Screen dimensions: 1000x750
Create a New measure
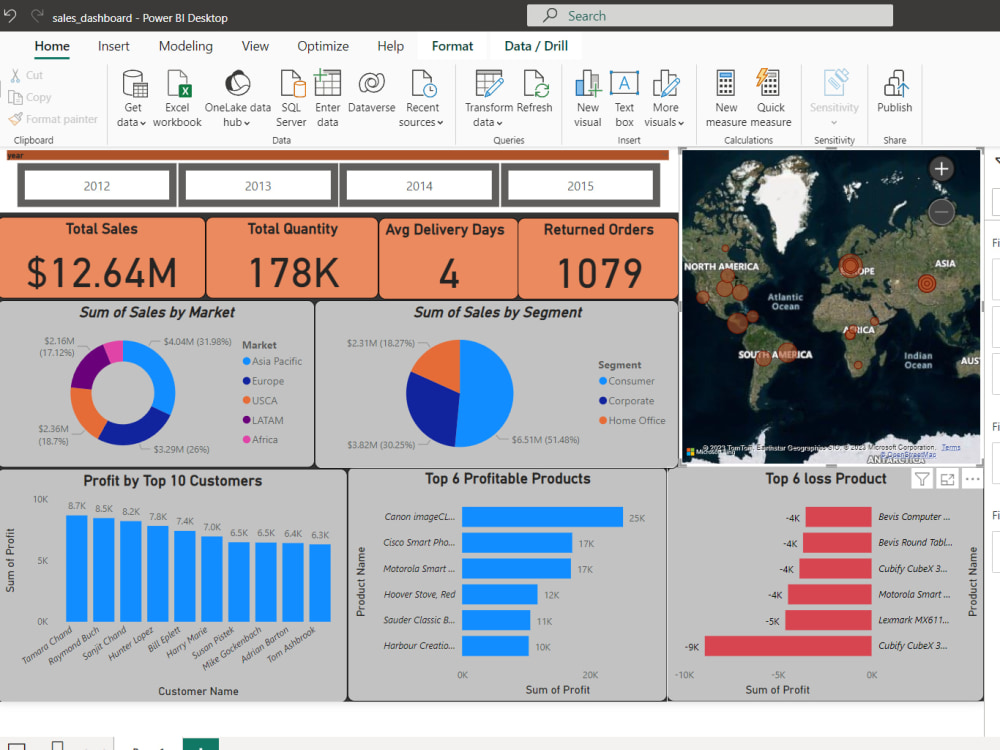point(725,95)
